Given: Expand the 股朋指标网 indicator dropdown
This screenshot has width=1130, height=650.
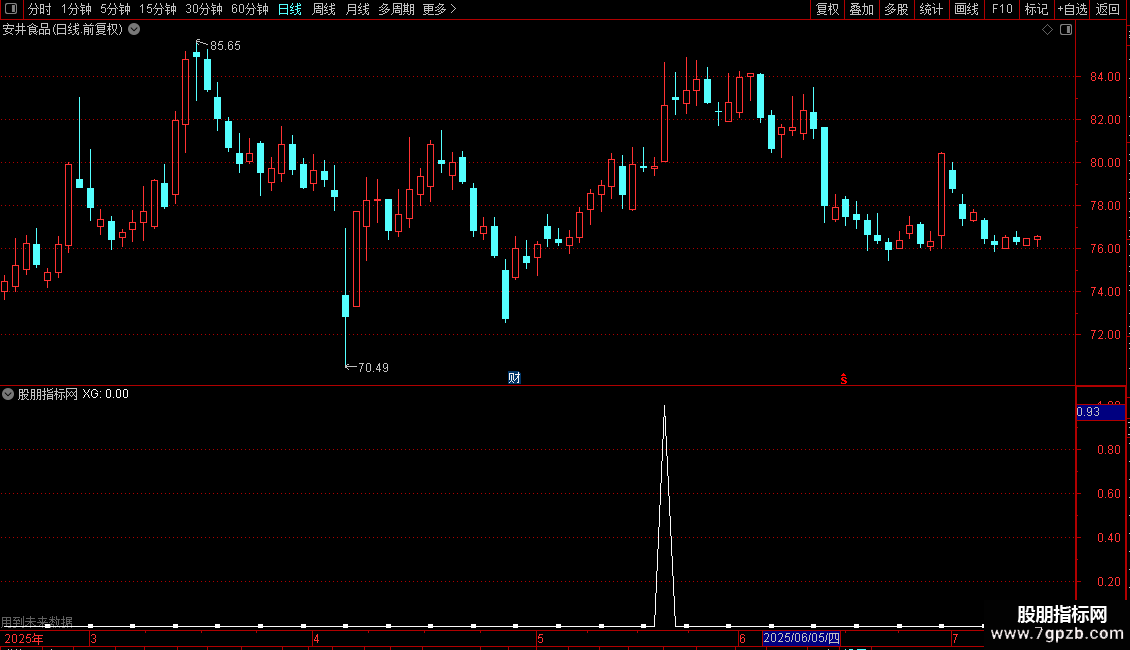Looking at the screenshot, I should (8, 394).
